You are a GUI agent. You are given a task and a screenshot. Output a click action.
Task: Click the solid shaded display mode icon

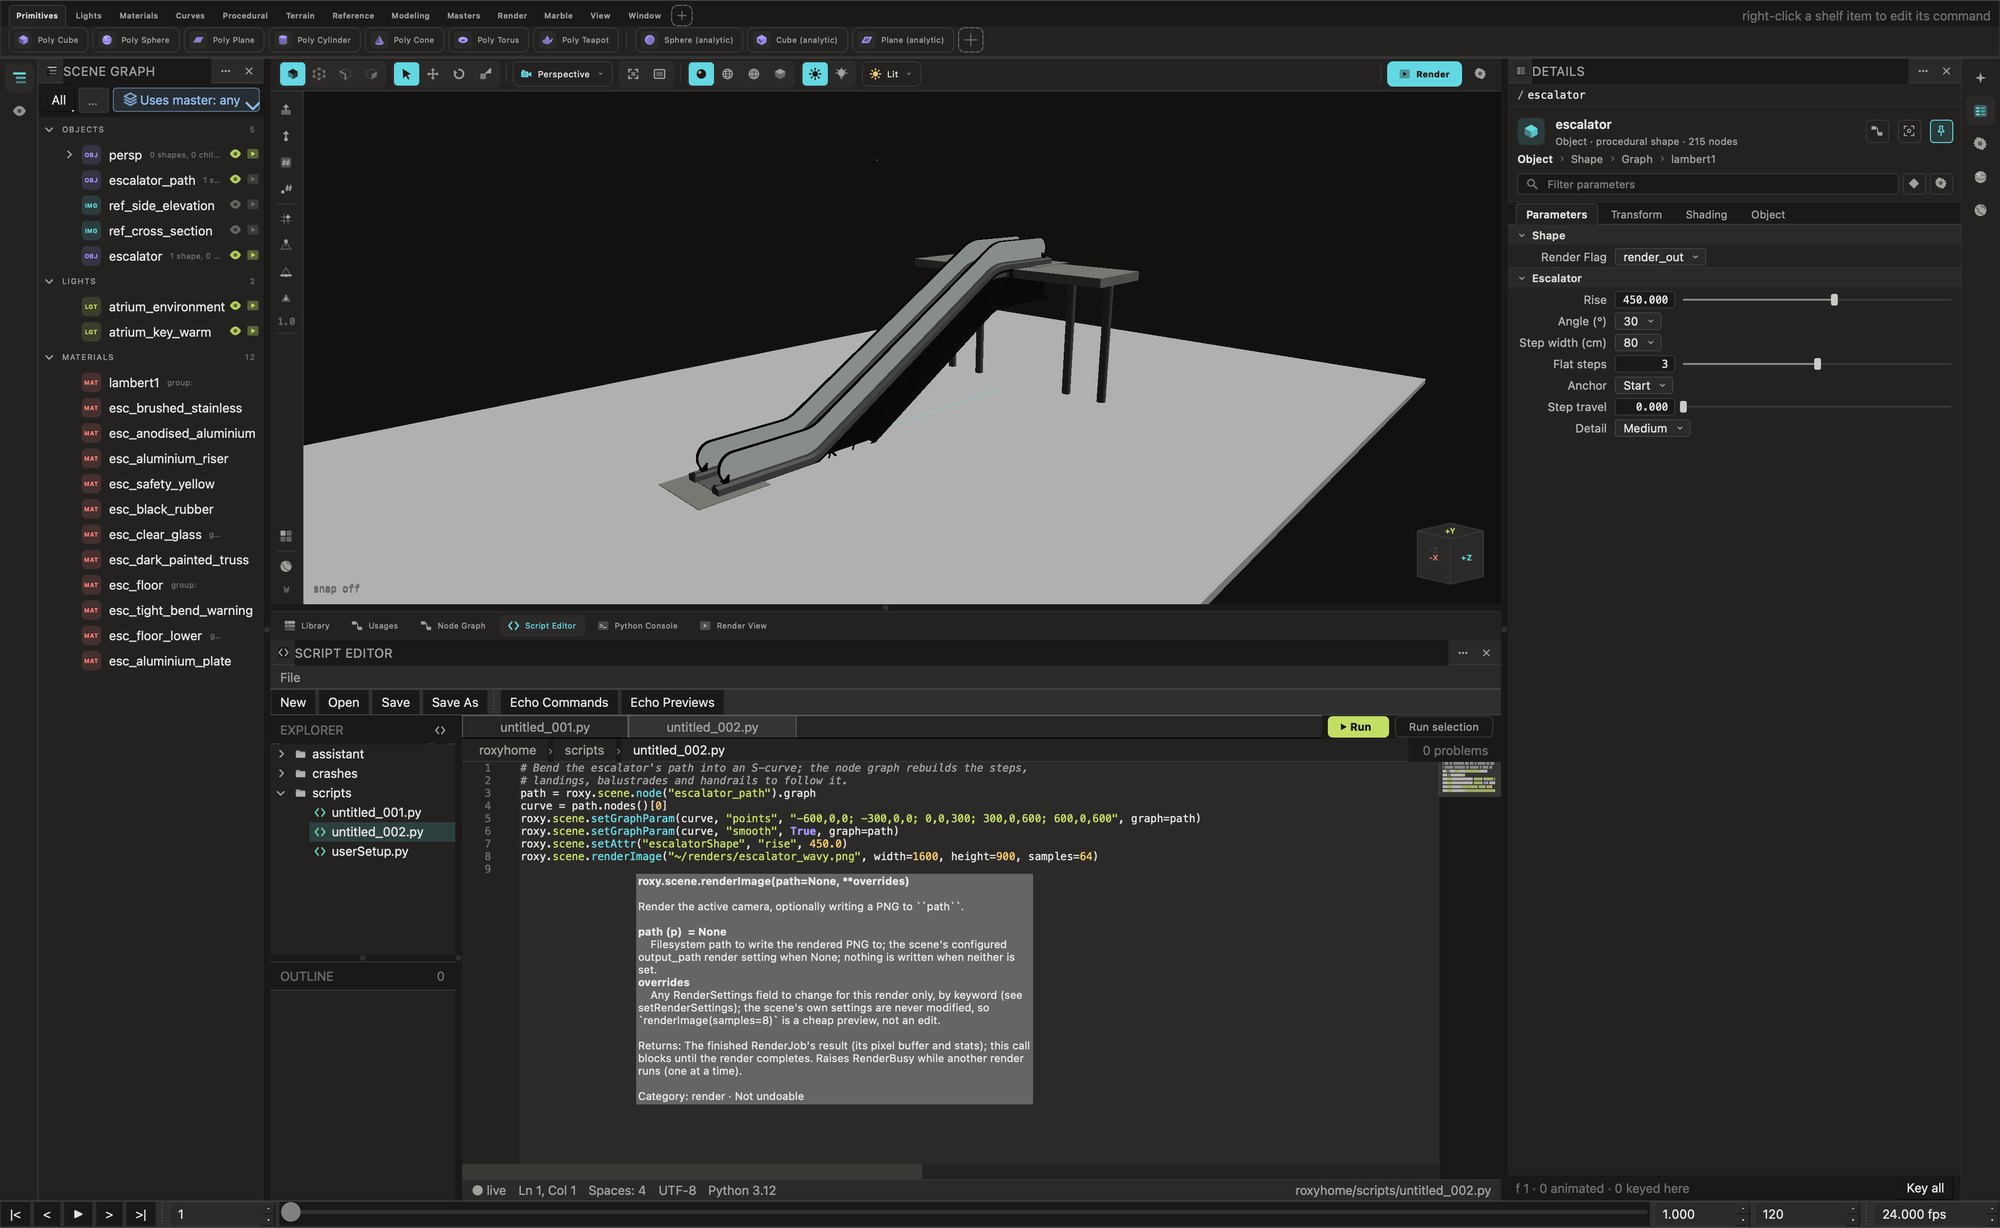(701, 74)
